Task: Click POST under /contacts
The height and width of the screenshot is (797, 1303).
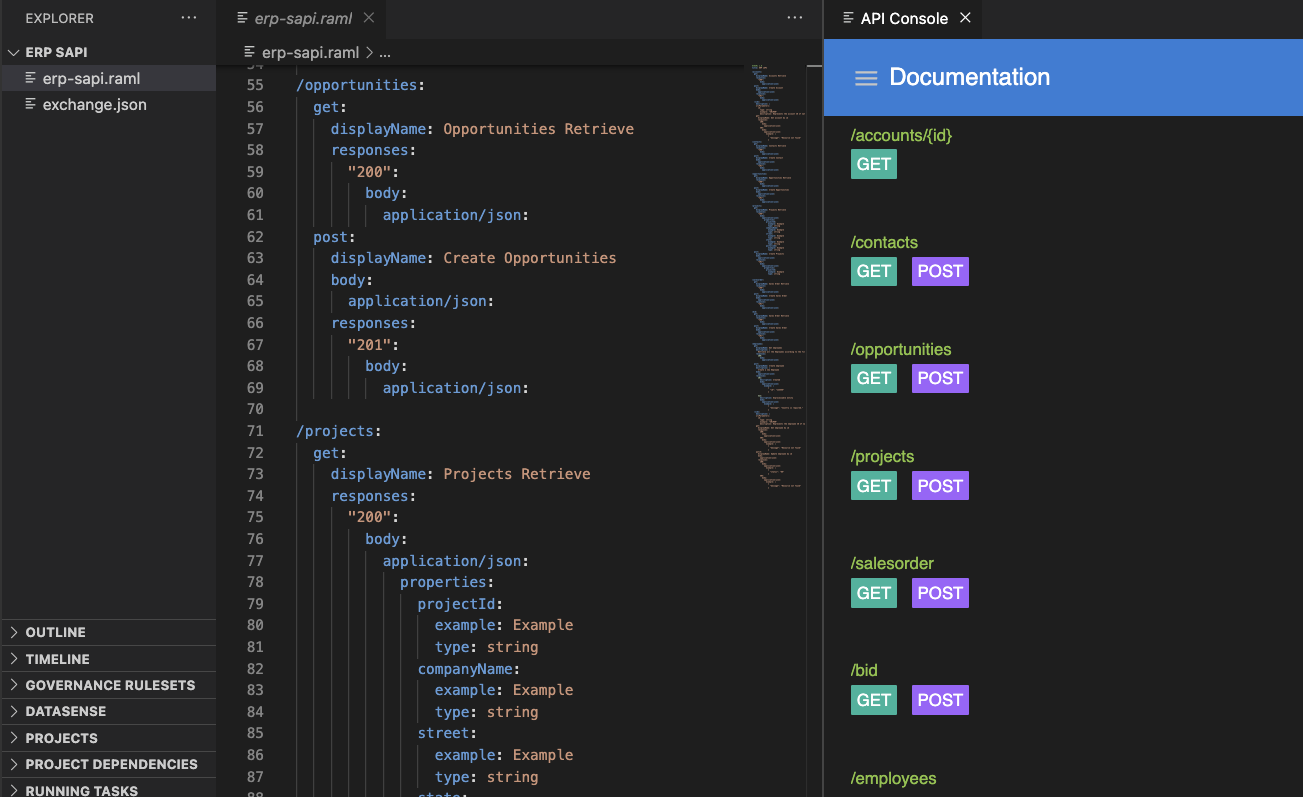Action: click(939, 271)
